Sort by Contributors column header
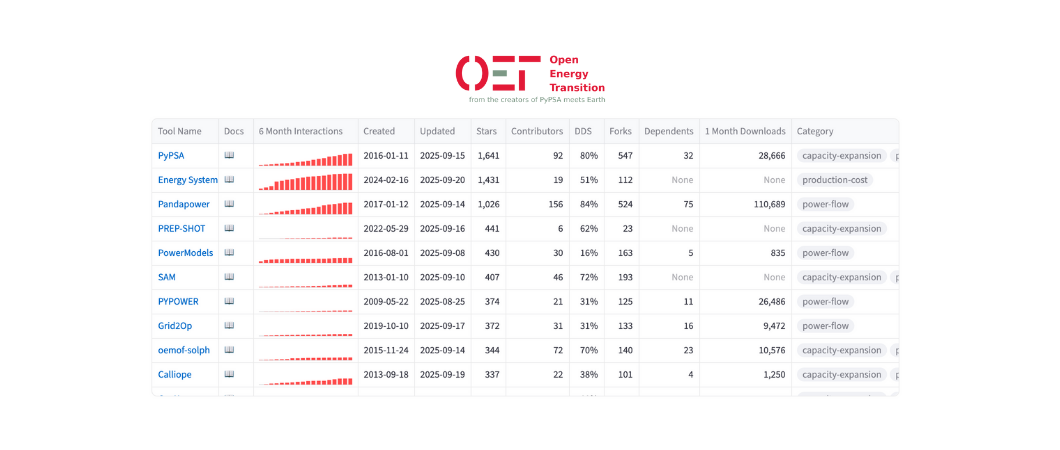 point(537,131)
